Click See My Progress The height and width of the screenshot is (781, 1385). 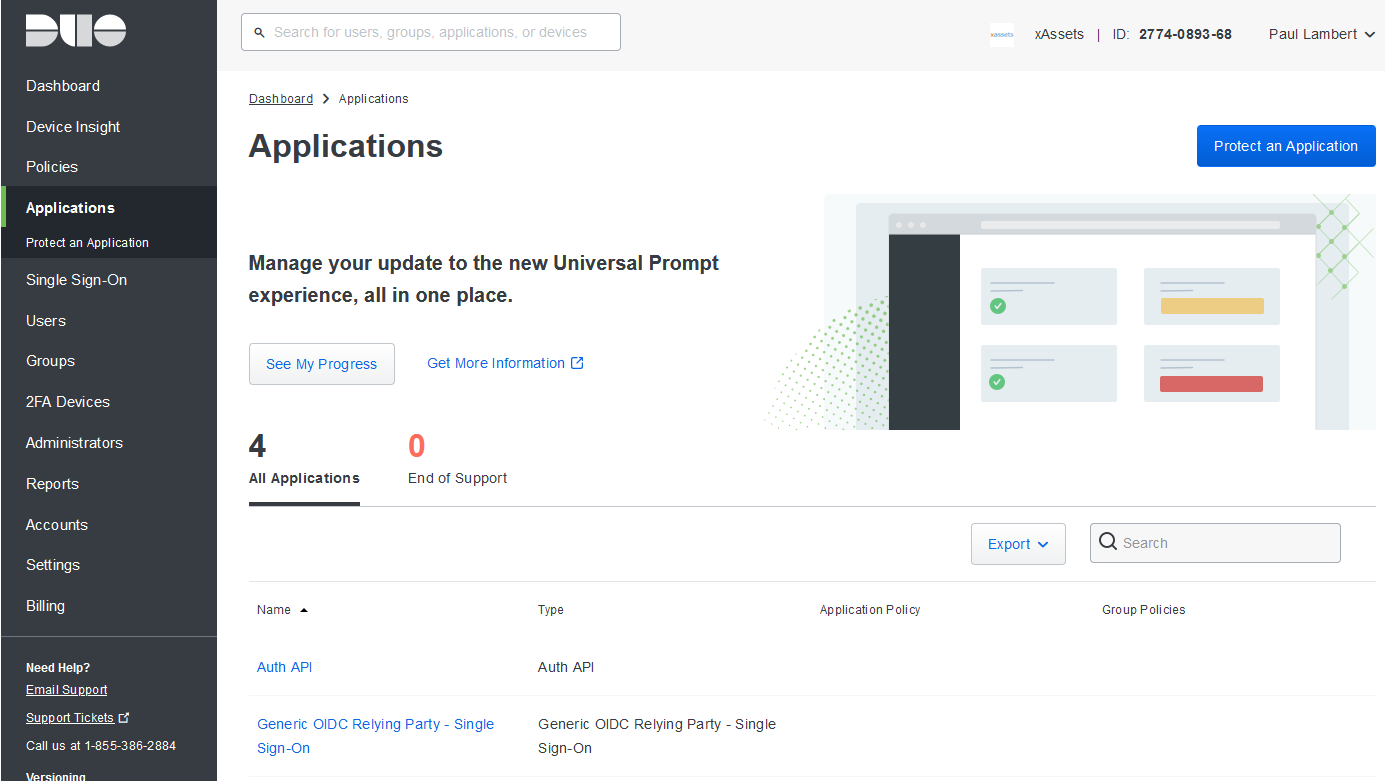[321, 363]
